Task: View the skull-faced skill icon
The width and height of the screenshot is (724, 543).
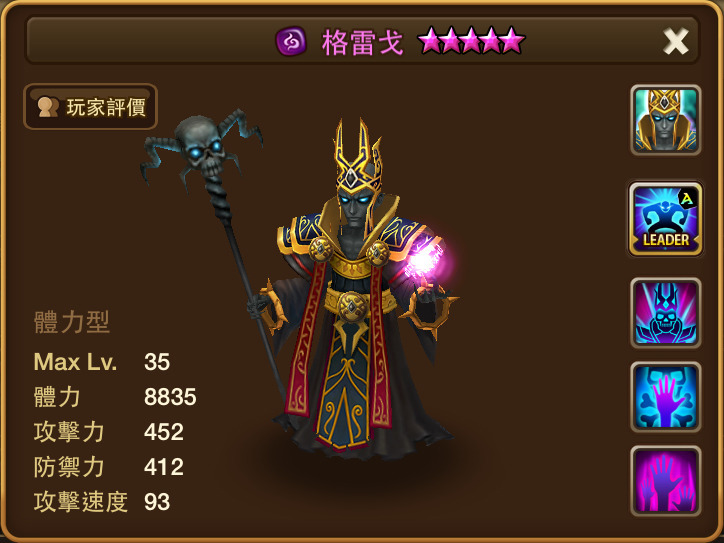Action: (665, 313)
